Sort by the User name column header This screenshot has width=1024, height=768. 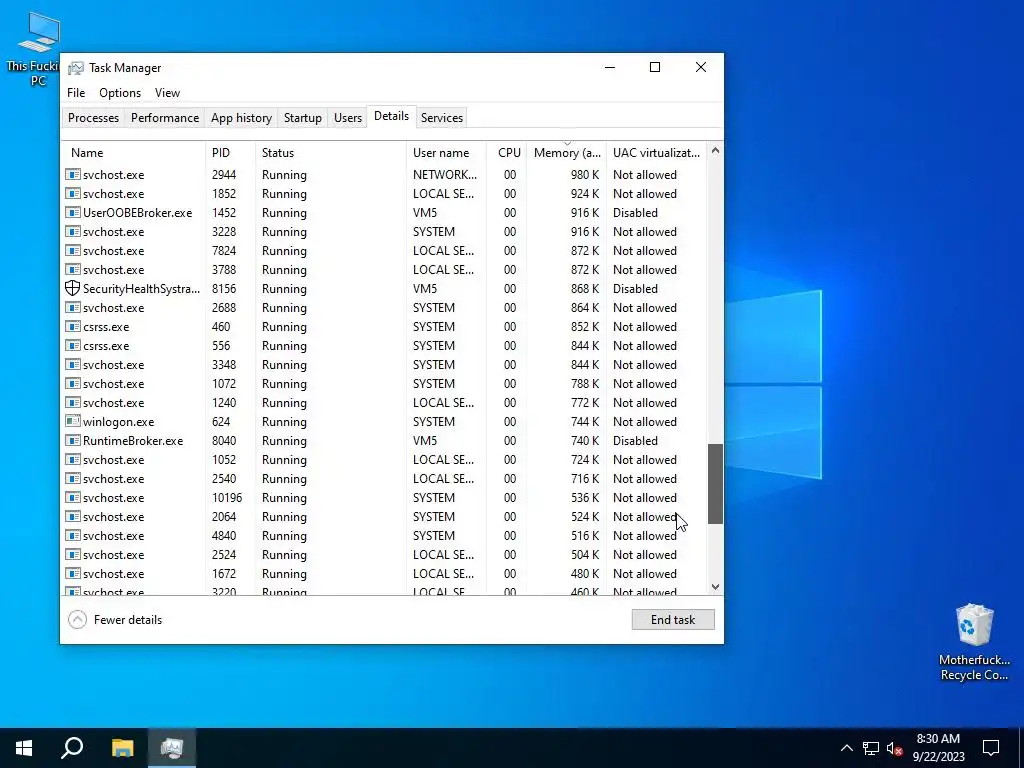coord(447,153)
